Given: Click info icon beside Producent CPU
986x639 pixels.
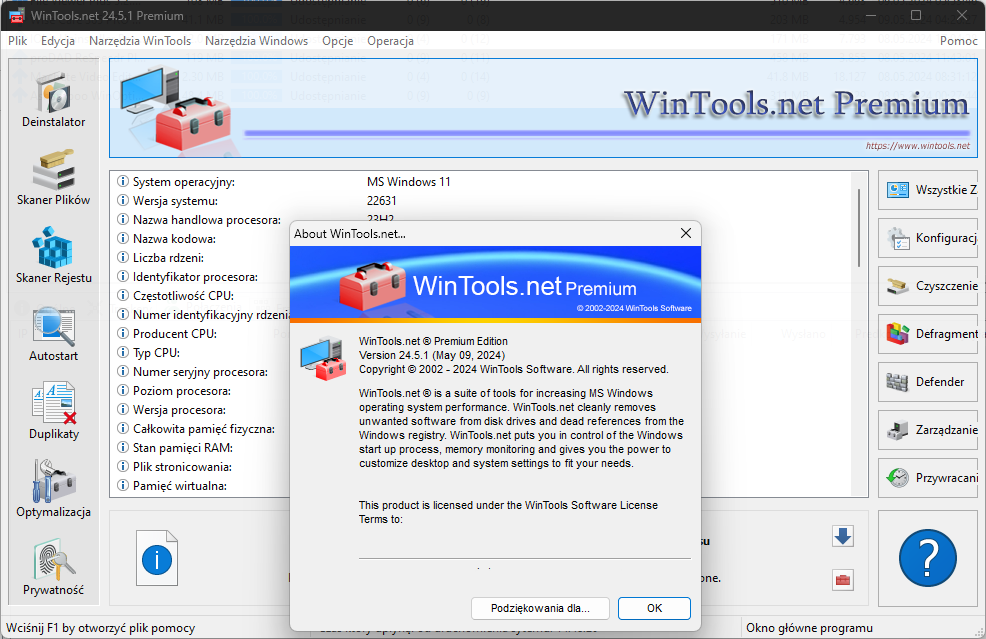Looking at the screenshot, I should click(x=123, y=333).
